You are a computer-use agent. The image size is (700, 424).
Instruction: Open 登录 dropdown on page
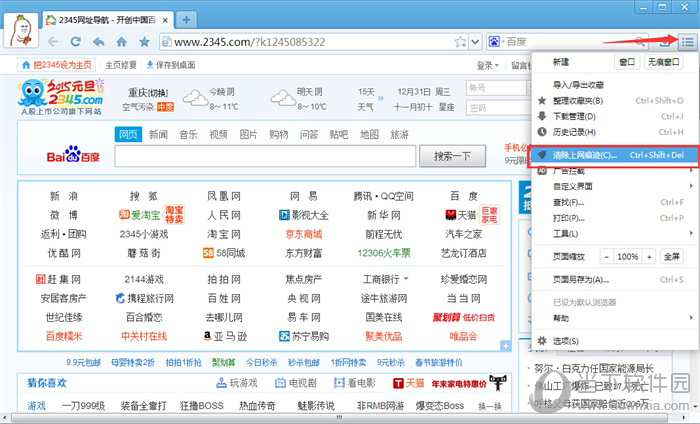click(487, 66)
